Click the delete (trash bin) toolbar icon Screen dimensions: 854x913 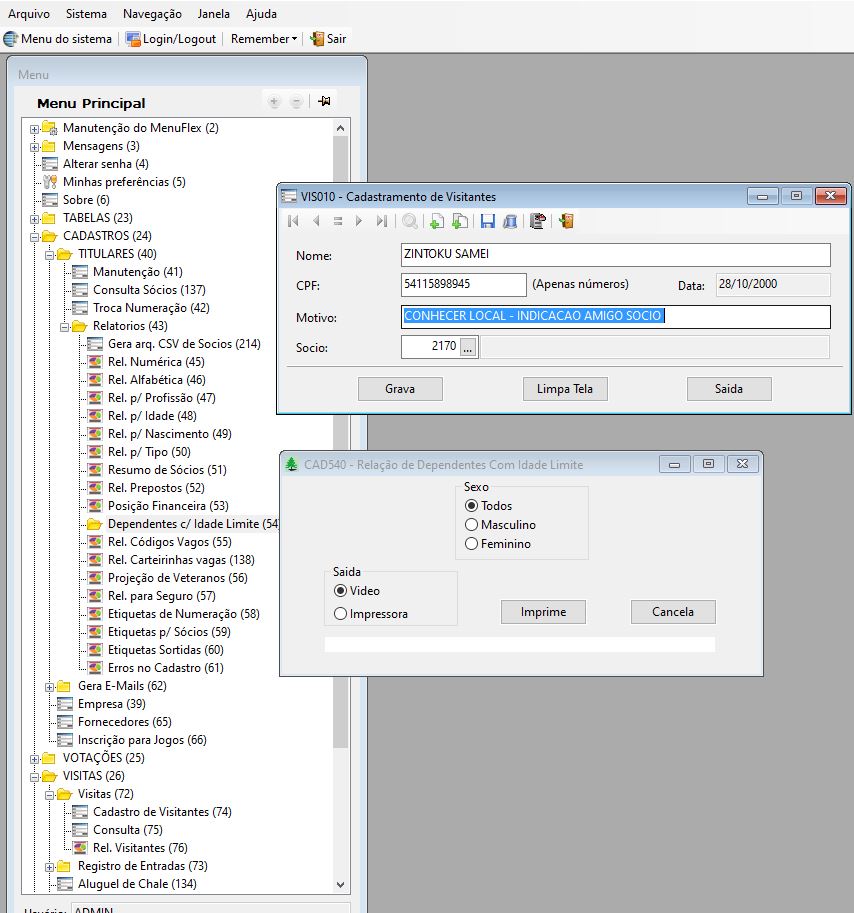pyautogui.click(x=510, y=222)
